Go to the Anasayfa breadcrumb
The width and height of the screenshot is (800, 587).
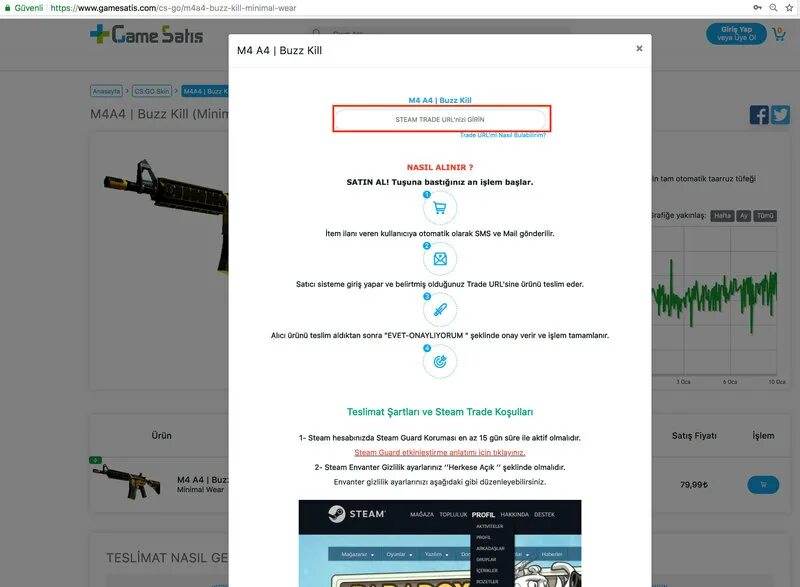click(106, 91)
